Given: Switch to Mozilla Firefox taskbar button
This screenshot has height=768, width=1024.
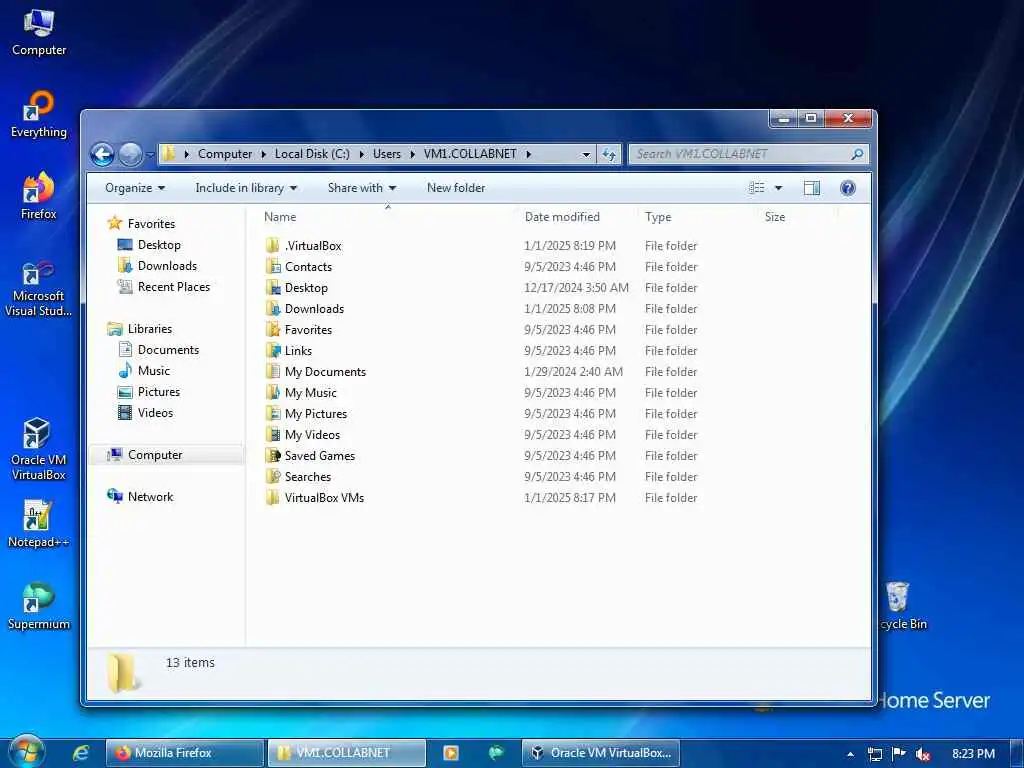Looking at the screenshot, I should [x=185, y=753].
